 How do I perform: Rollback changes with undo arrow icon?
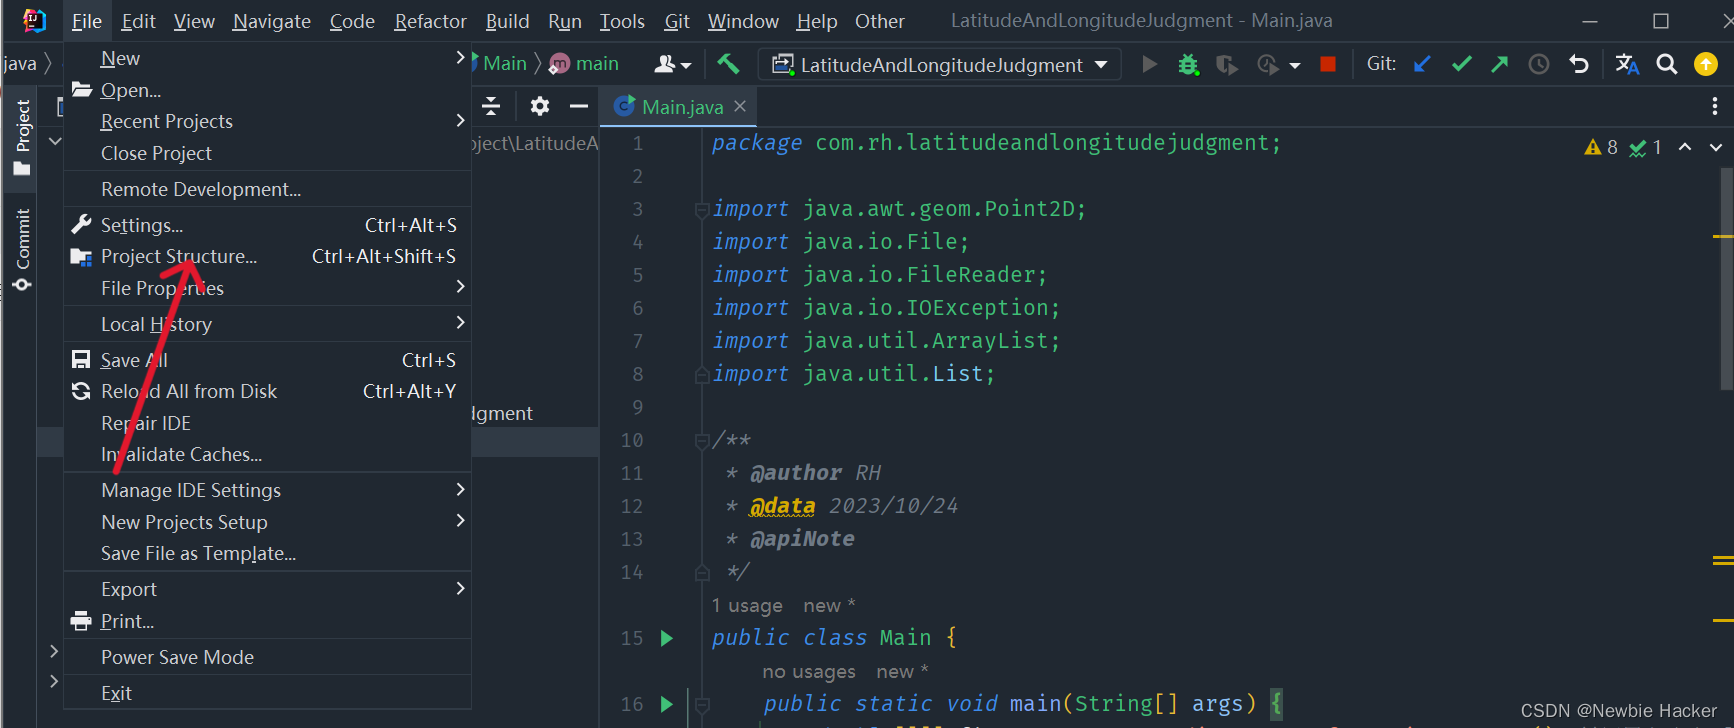1579,64
